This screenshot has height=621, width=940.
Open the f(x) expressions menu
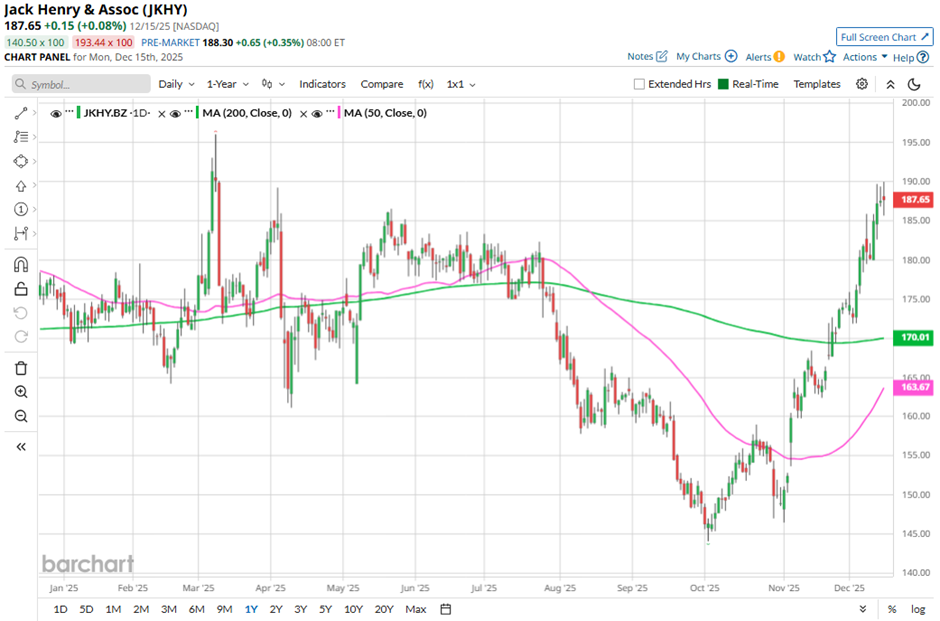[x=426, y=85]
